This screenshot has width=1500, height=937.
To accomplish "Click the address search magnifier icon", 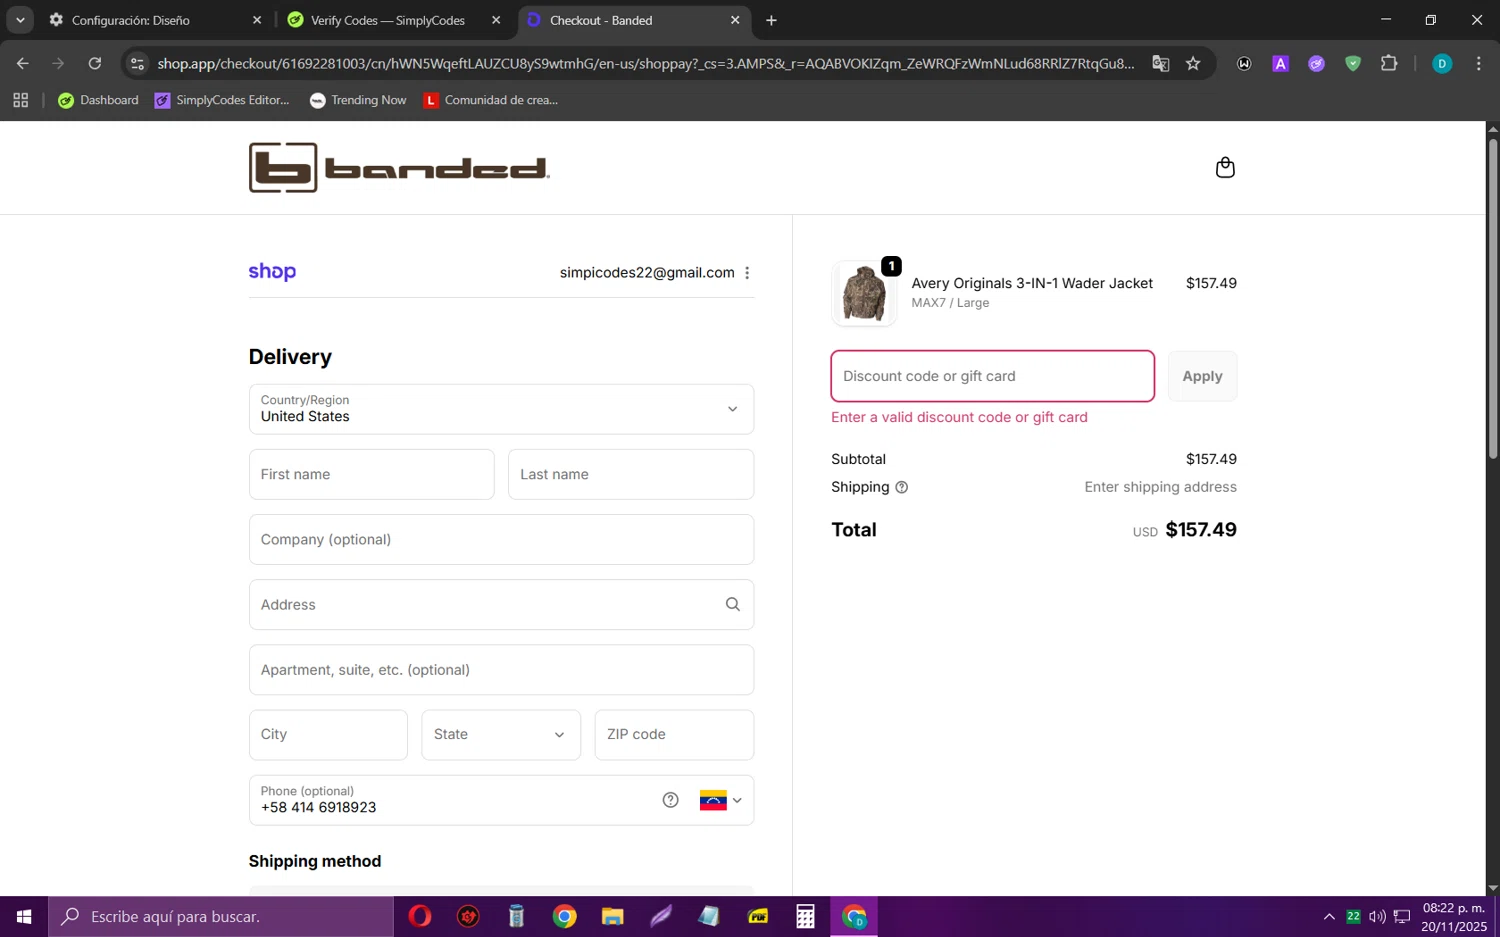I will click(732, 604).
